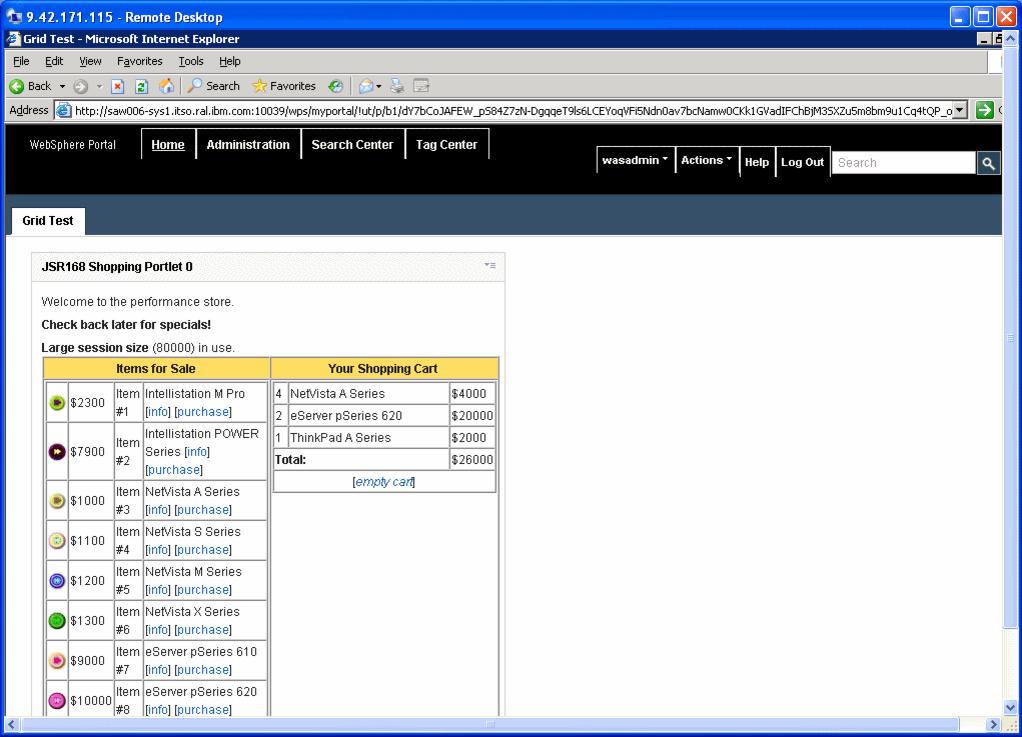This screenshot has width=1022, height=737.
Task: Click the icon for NetVista A Series
Action: coord(57,500)
